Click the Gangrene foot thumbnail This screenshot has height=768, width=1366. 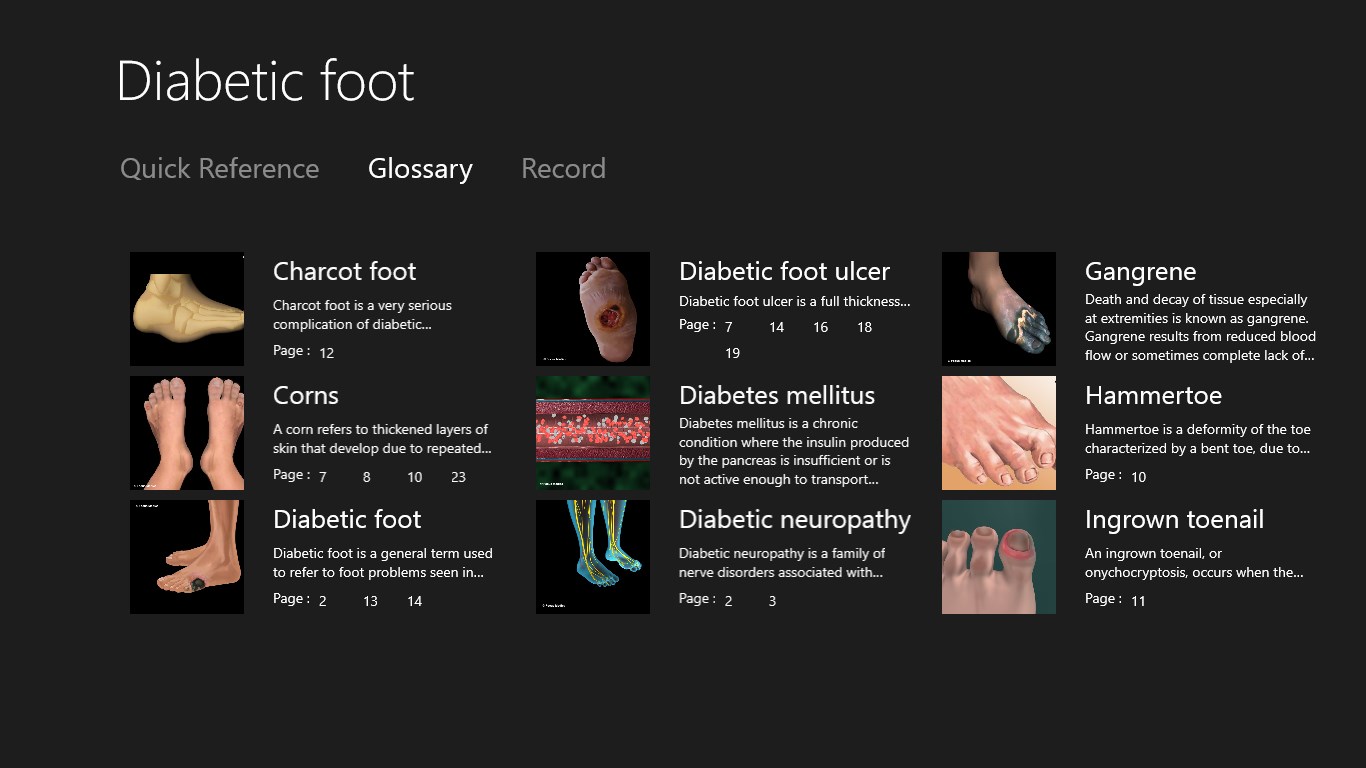click(x=999, y=309)
